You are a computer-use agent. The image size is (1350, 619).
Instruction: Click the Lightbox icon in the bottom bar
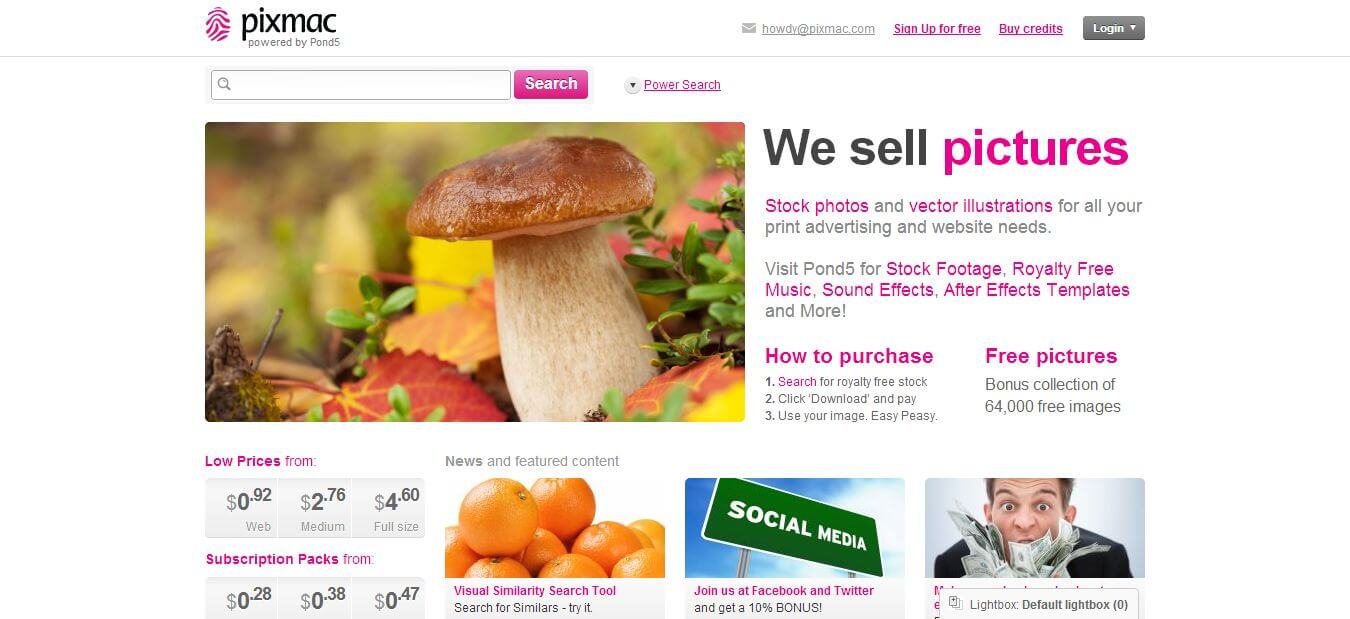coord(955,603)
